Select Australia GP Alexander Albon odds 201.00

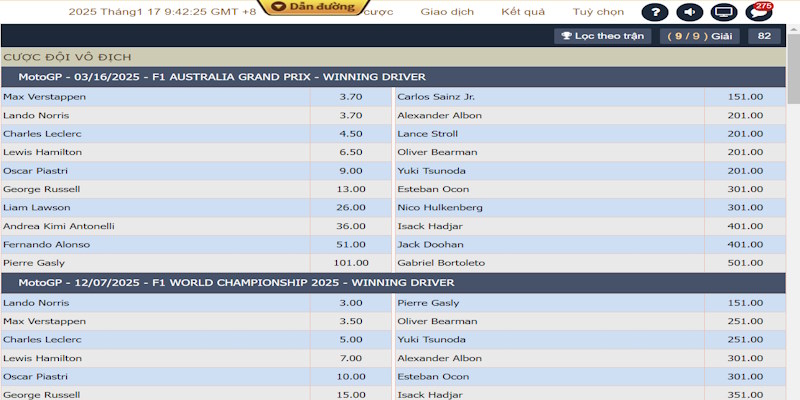[745, 115]
